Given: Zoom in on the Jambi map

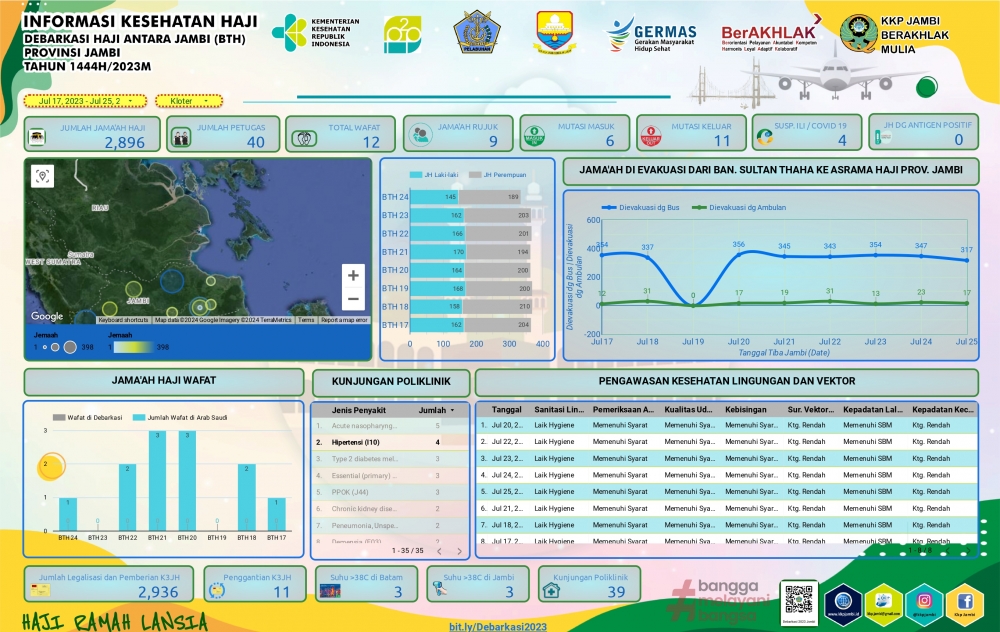Looking at the screenshot, I should pyautogui.click(x=353, y=275).
